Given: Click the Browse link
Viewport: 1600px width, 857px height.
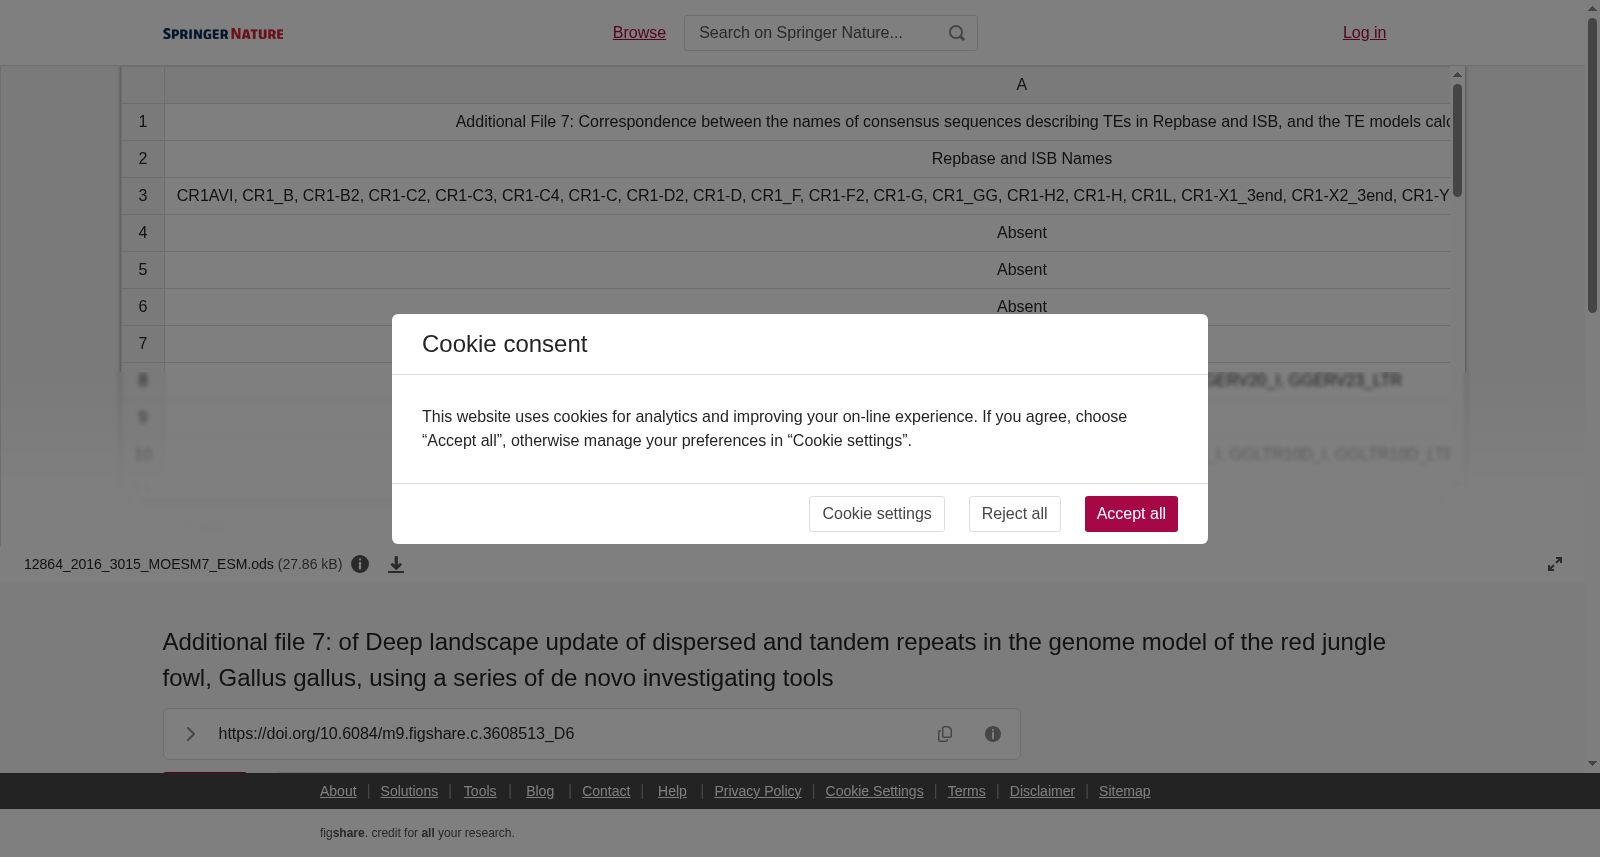Looking at the screenshot, I should tap(639, 33).
